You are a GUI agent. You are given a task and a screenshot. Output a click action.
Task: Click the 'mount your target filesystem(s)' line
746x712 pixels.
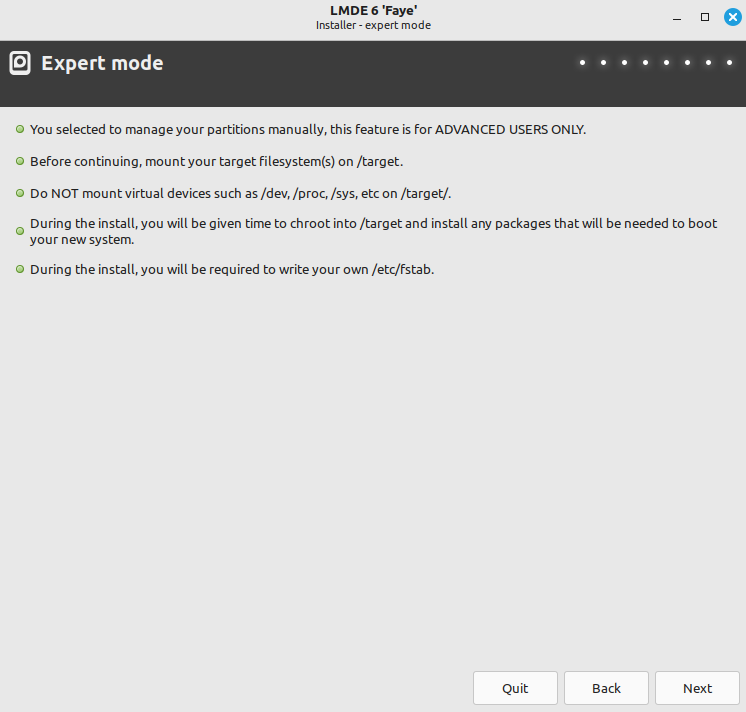pyautogui.click(x=216, y=162)
